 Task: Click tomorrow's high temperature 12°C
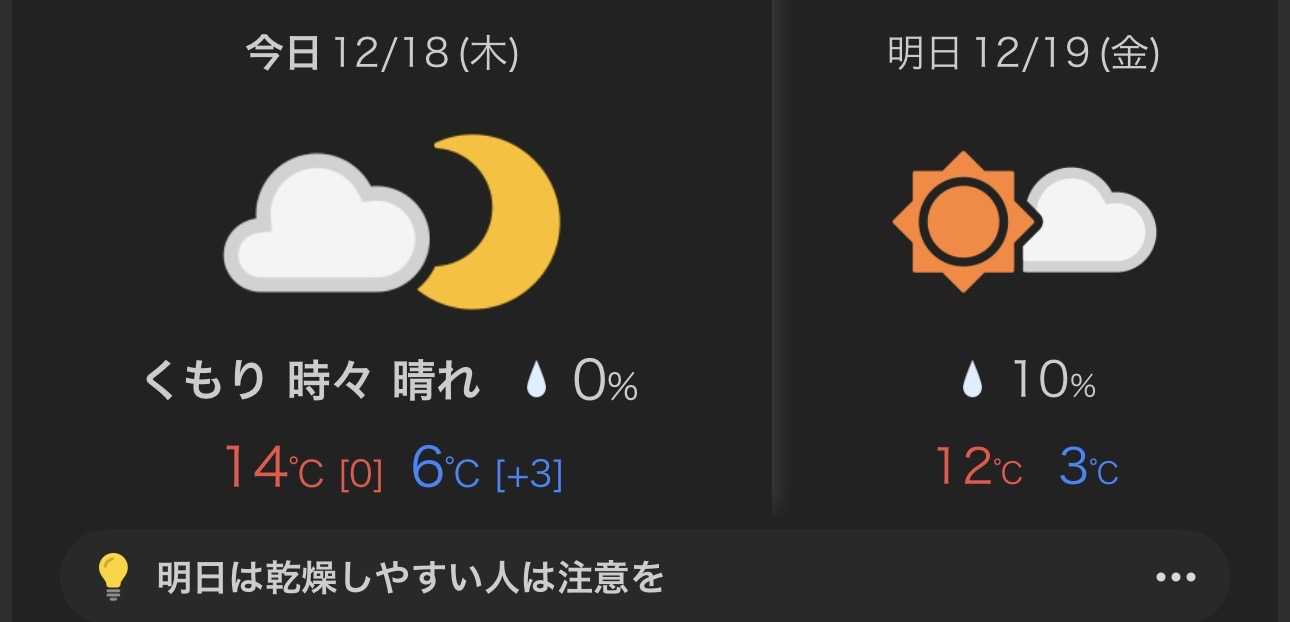977,468
